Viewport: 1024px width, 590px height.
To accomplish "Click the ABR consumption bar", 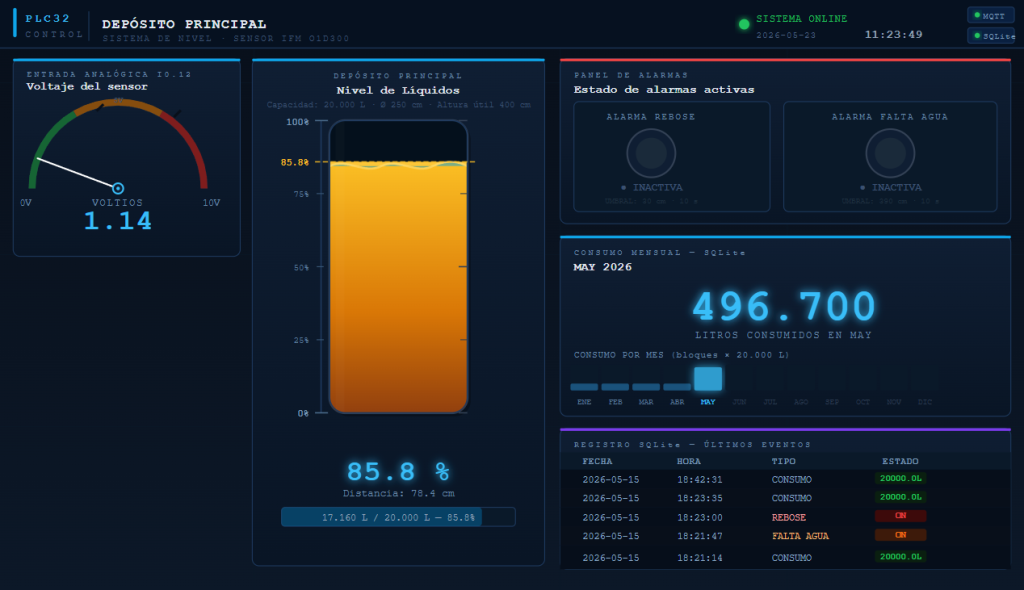I will (677, 387).
